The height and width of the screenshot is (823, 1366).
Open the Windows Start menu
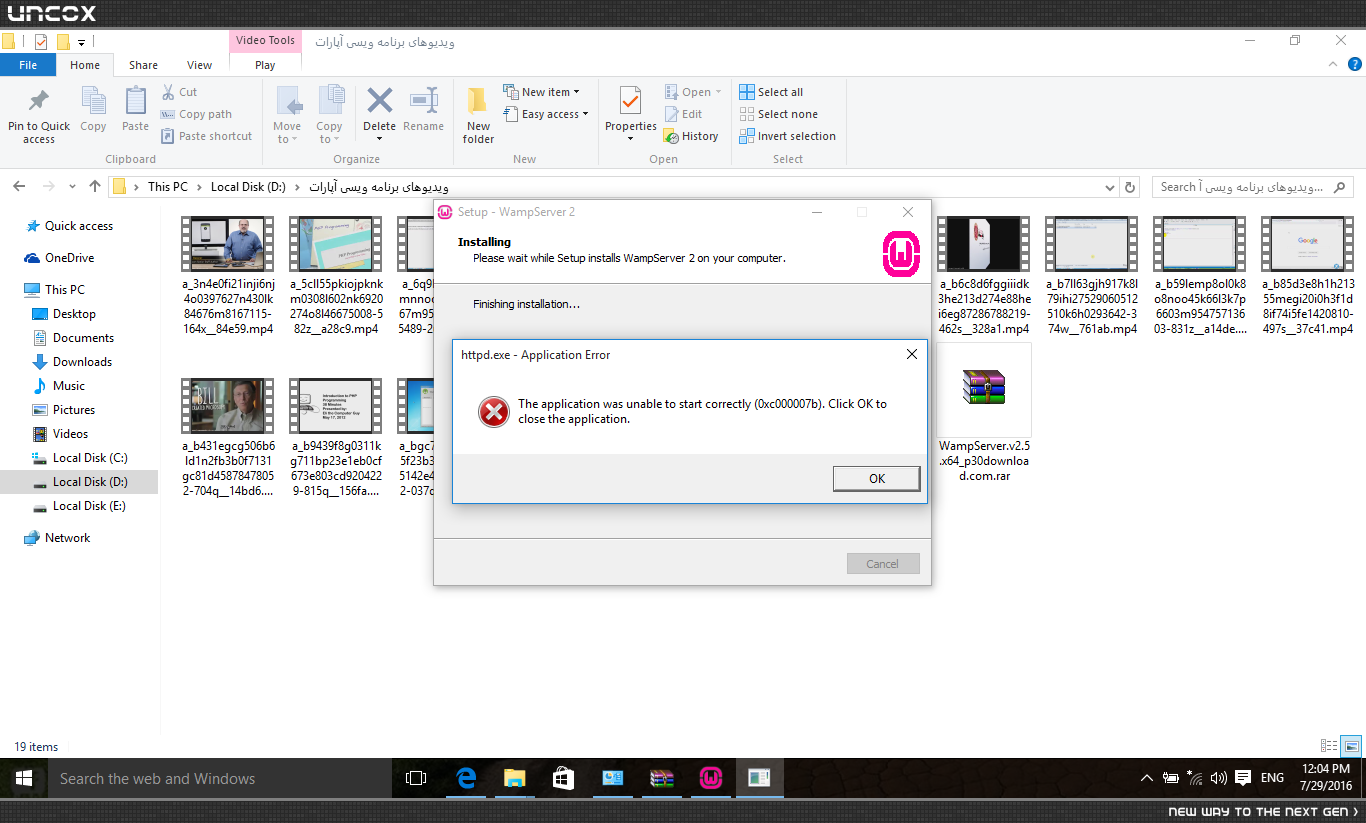click(24, 778)
